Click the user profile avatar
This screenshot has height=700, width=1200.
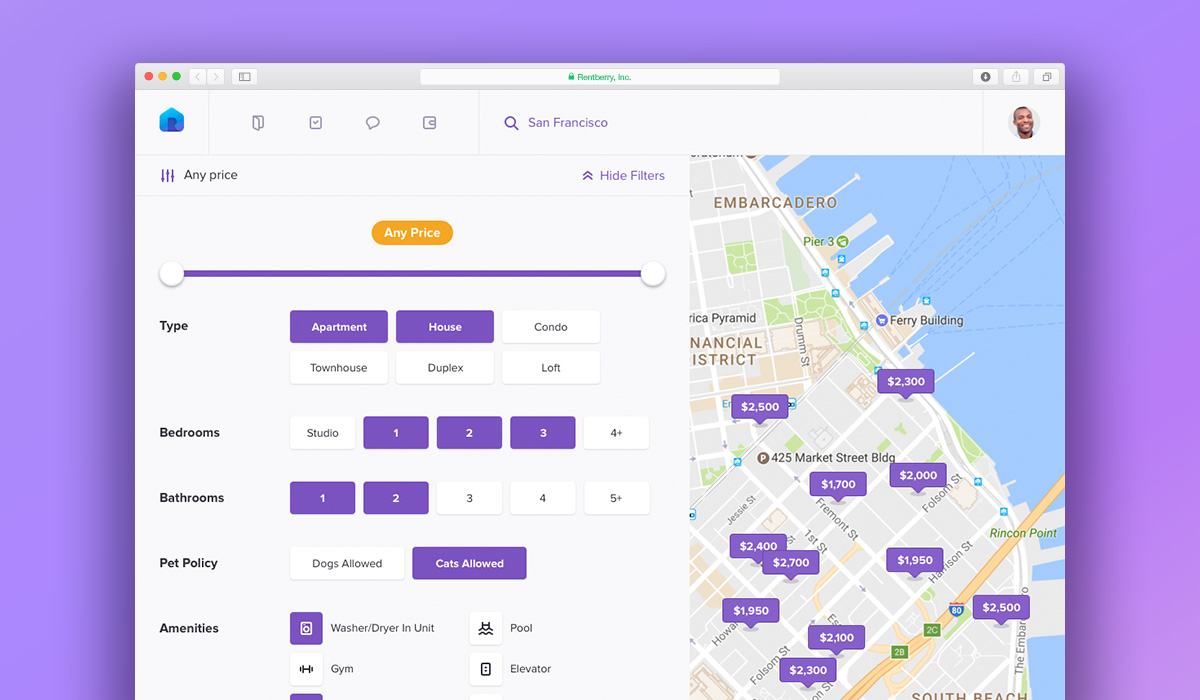(x=1023, y=123)
